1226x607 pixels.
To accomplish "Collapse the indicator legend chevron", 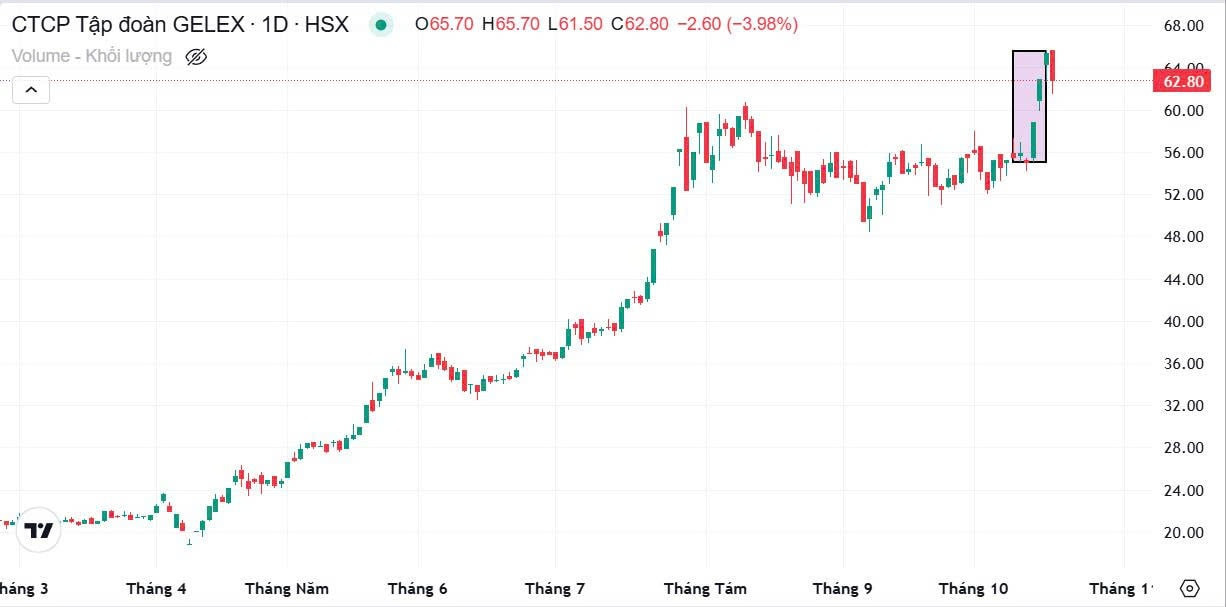I will click(31, 90).
